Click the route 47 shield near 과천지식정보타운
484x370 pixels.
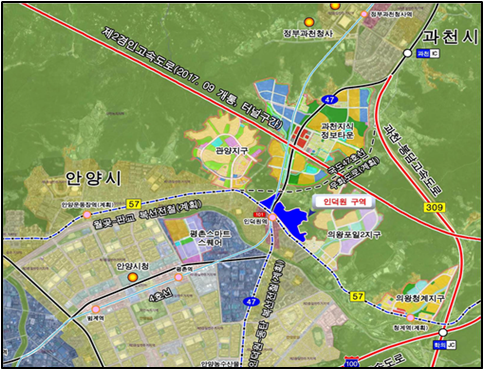(x=329, y=99)
